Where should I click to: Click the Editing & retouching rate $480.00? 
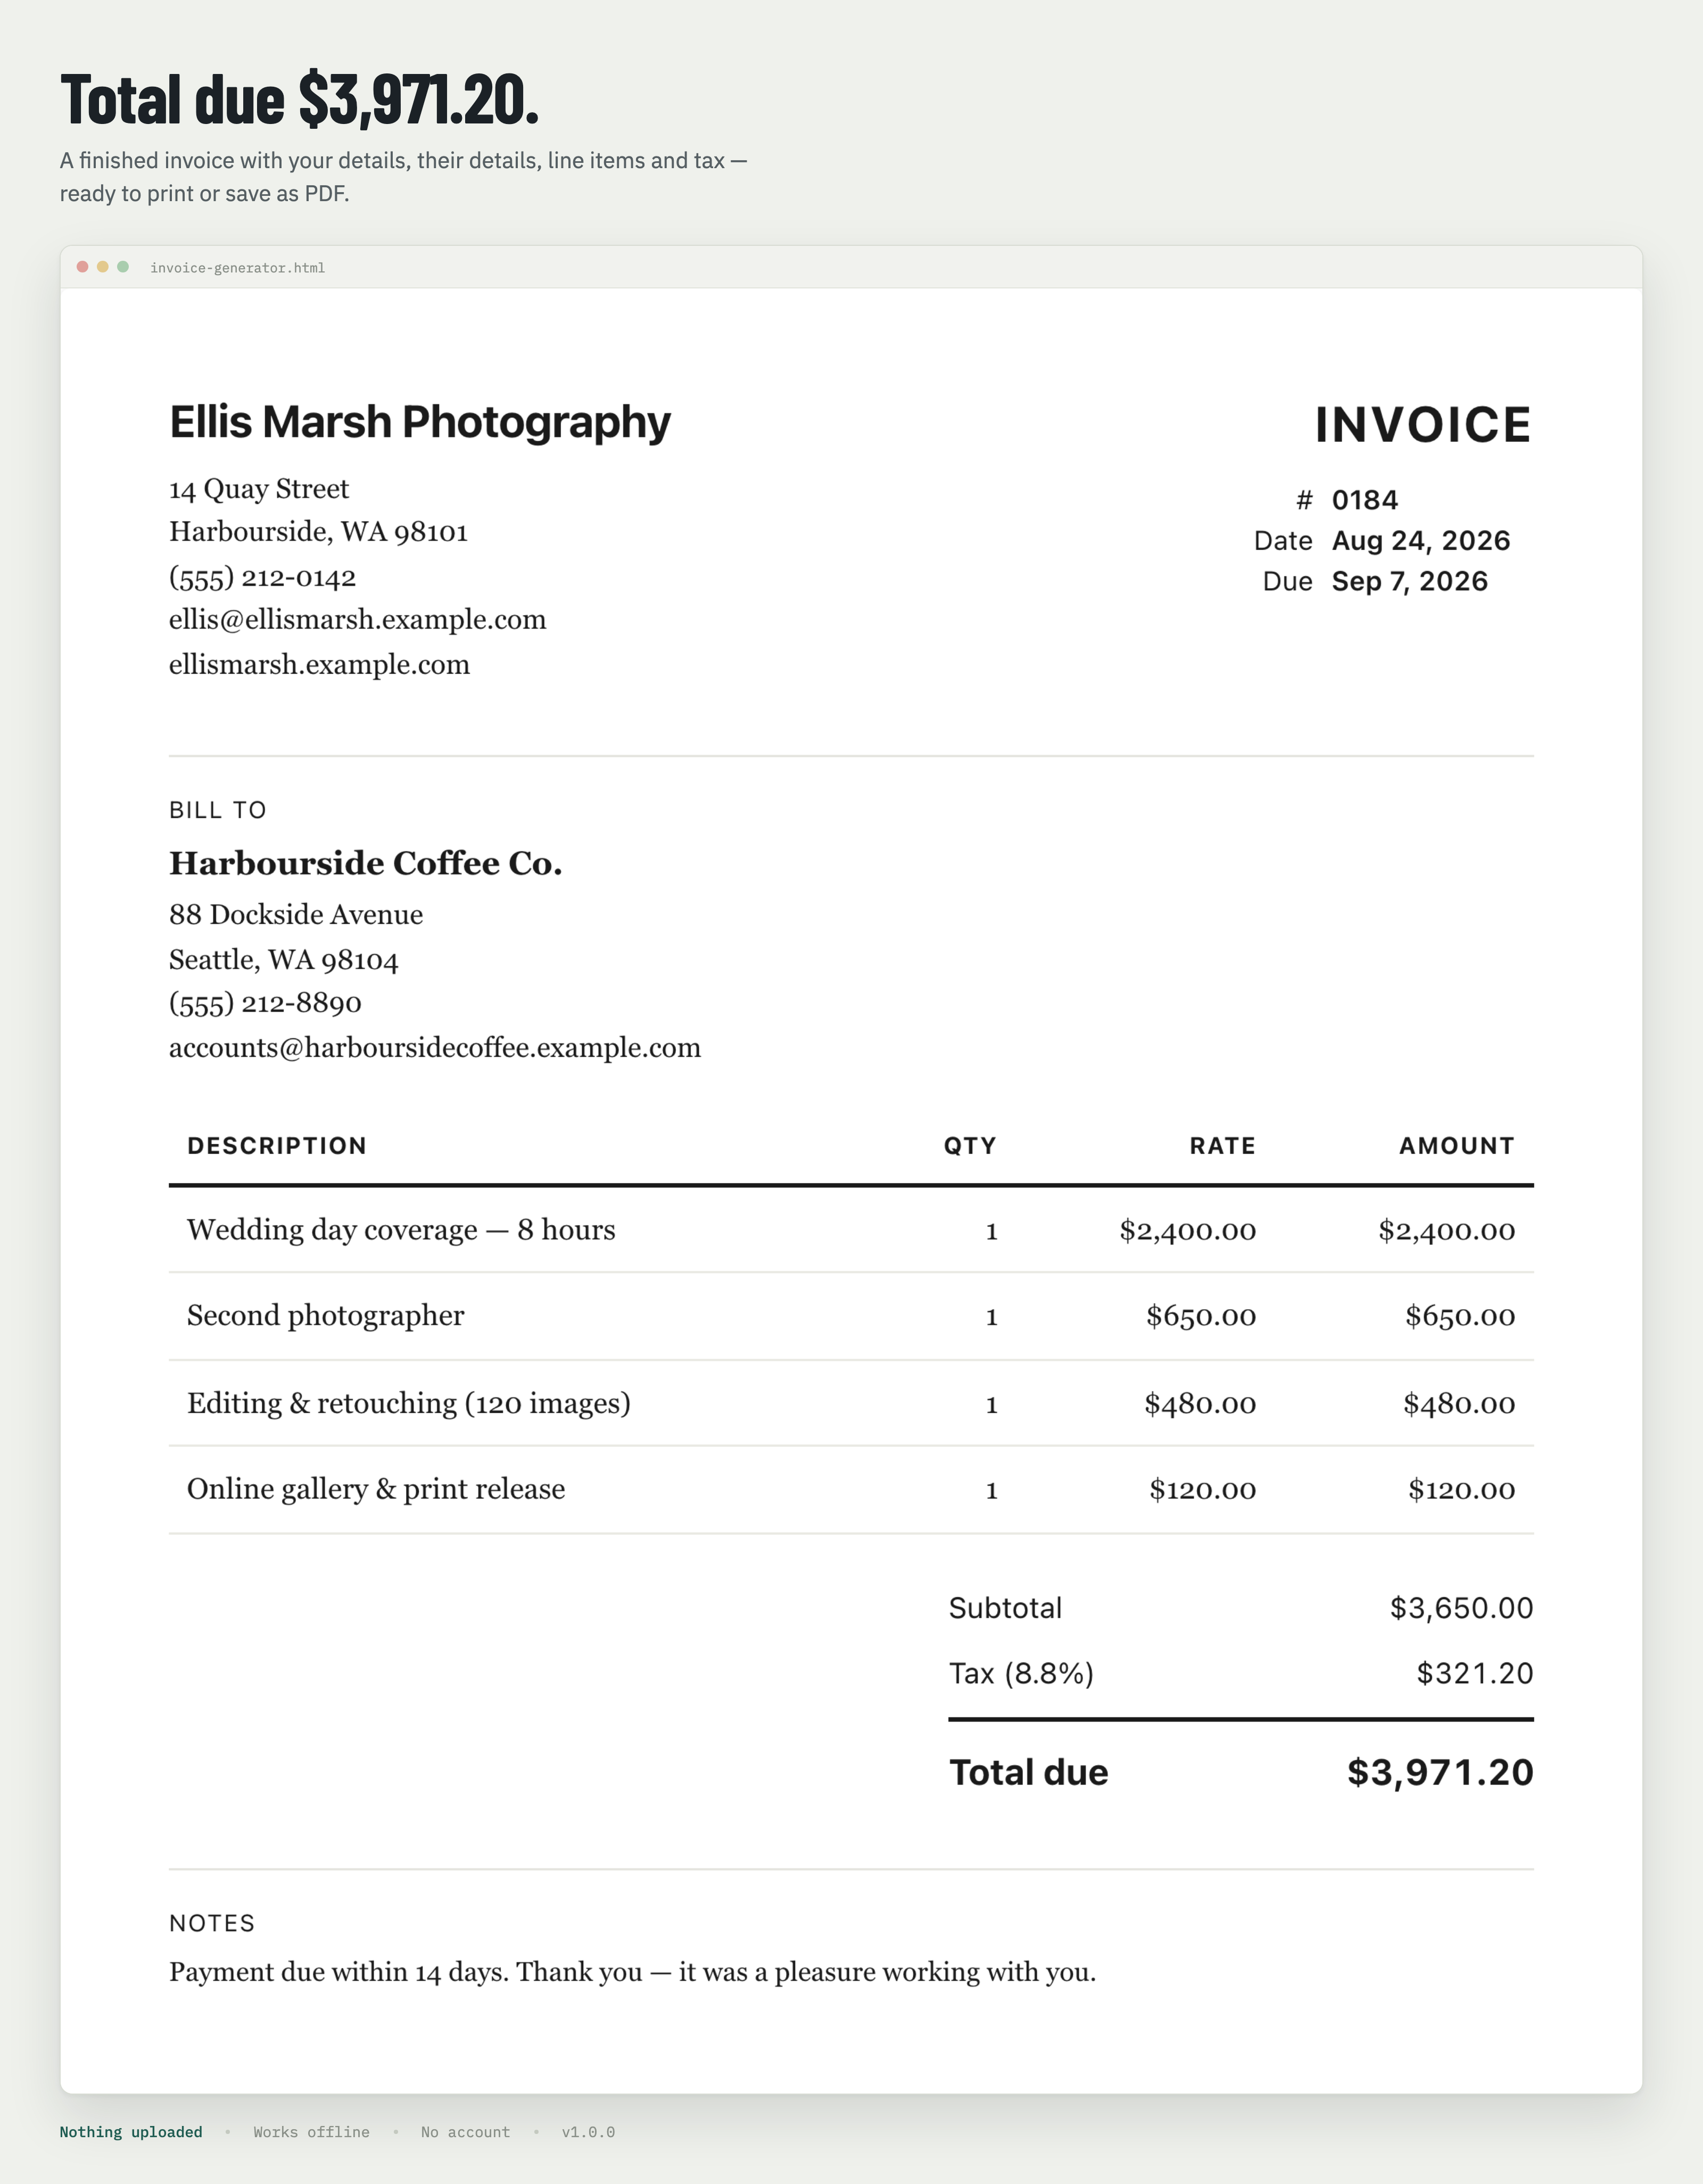(x=1200, y=1405)
